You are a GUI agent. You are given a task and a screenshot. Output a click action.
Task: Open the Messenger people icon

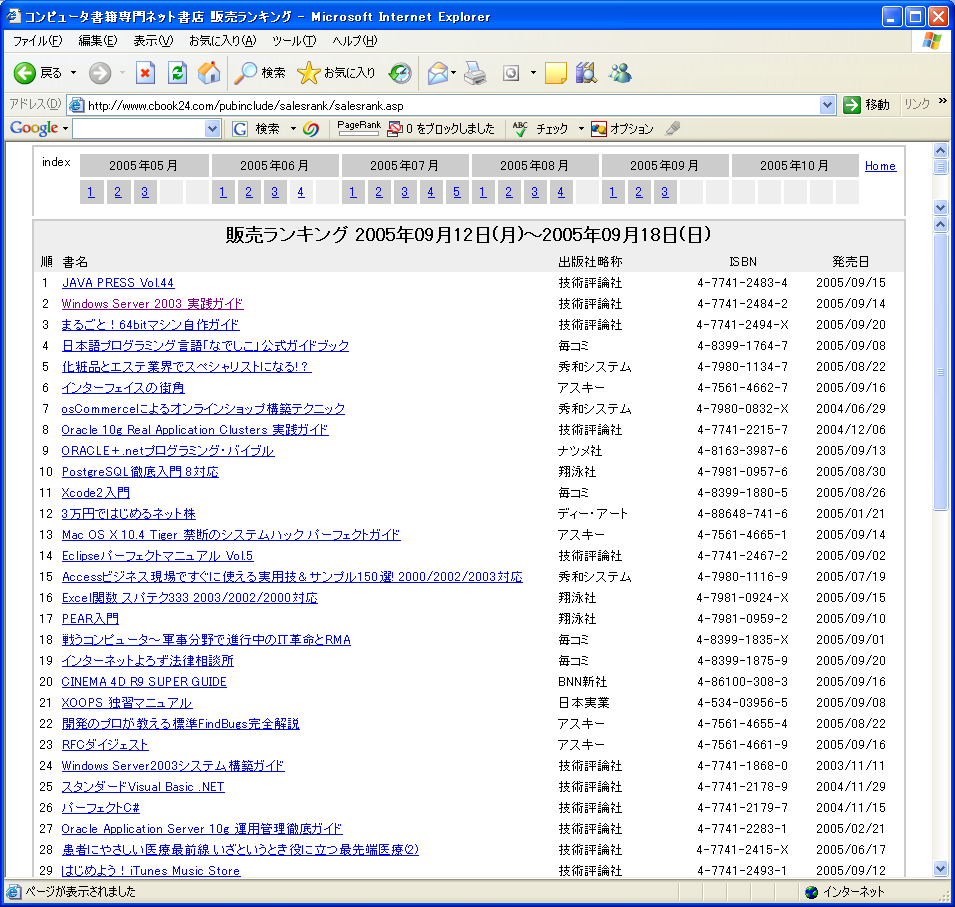click(x=620, y=74)
